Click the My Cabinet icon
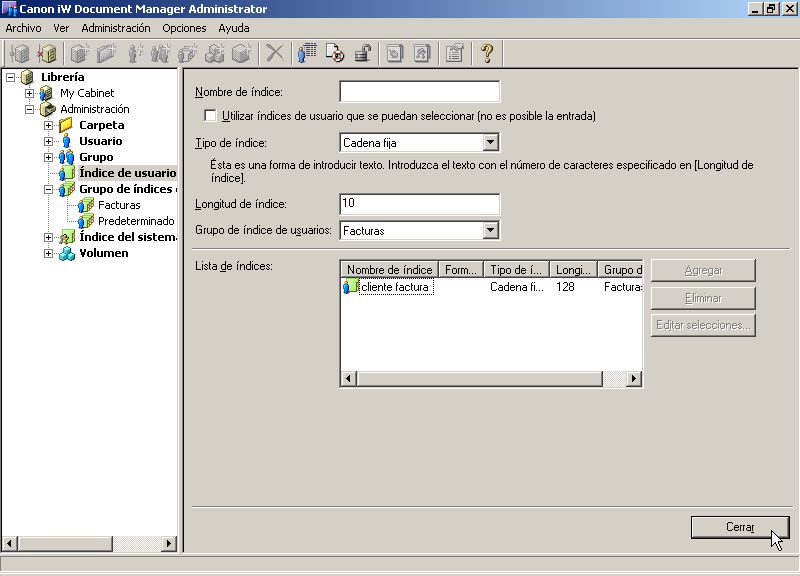 (46, 93)
